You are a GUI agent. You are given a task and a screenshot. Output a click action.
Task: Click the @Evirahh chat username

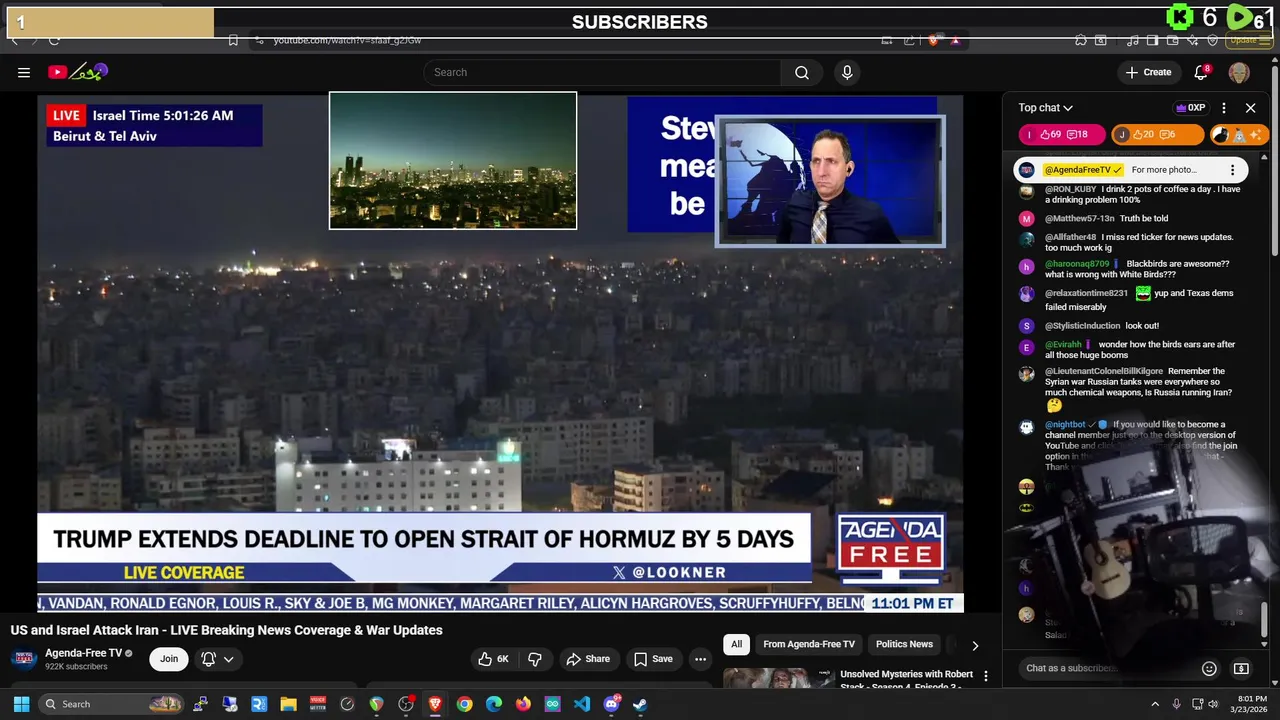pyautogui.click(x=1063, y=344)
